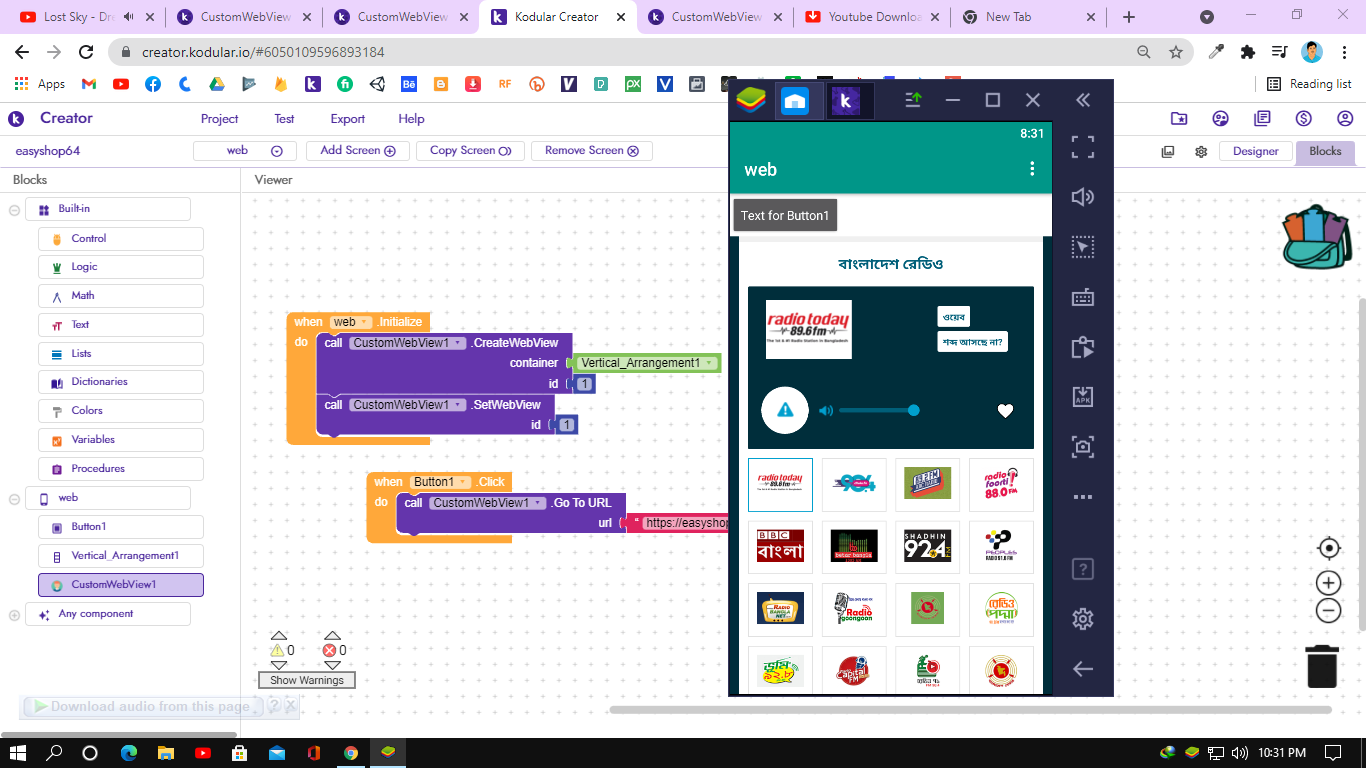Image resolution: width=1366 pixels, height=768 pixels.
Task: Click the zoom in plus icon
Action: [x=1328, y=583]
